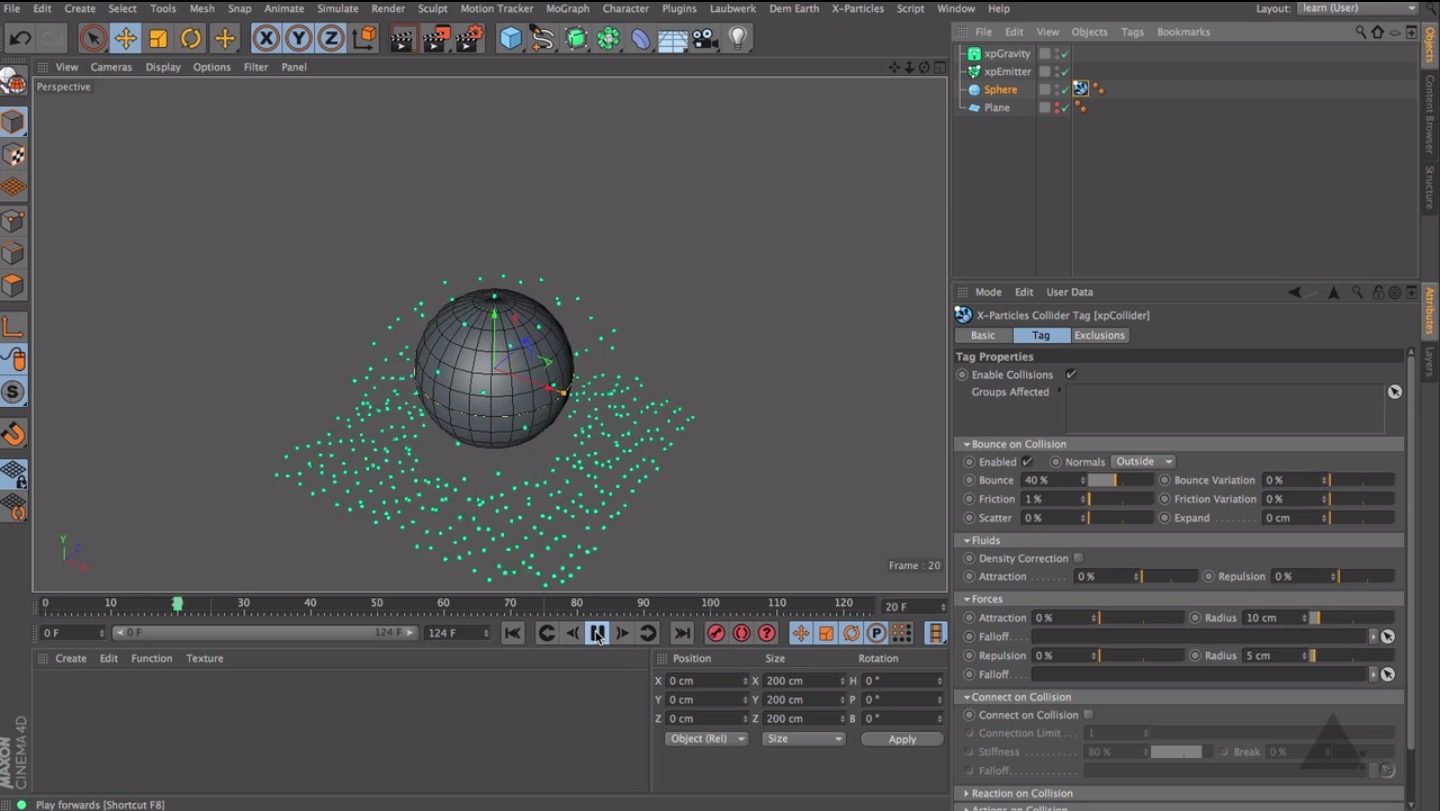Open the Simulate menu
Image resolution: width=1440 pixels, height=811 pixels.
pos(338,8)
